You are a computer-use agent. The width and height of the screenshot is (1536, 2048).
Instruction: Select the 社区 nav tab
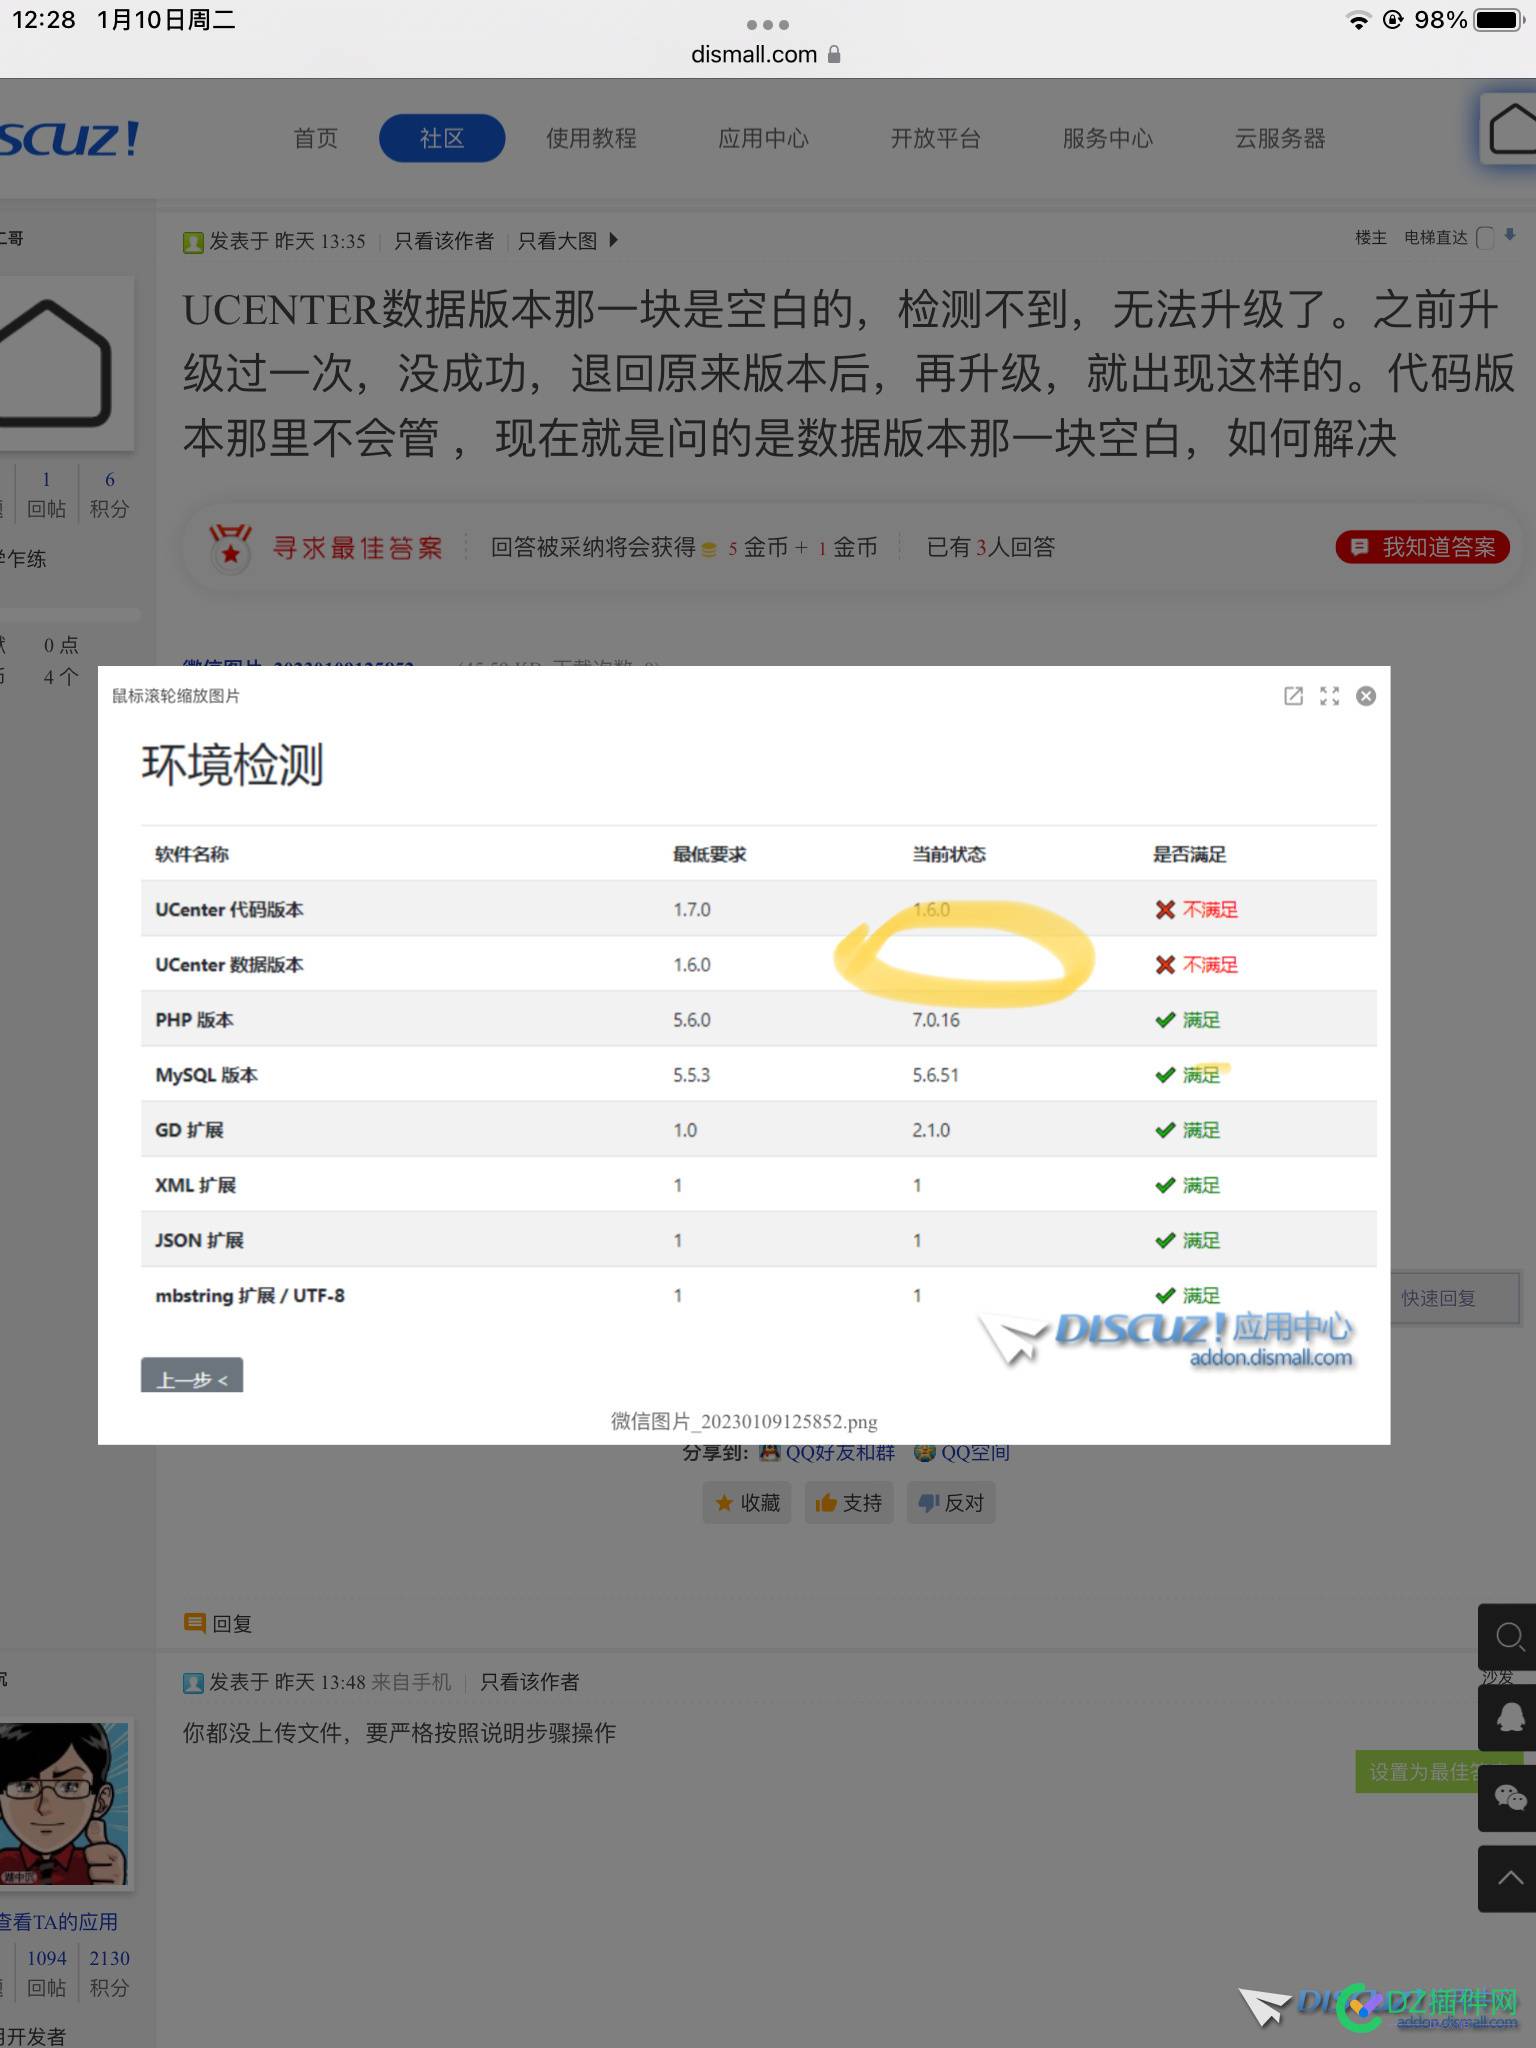click(442, 138)
